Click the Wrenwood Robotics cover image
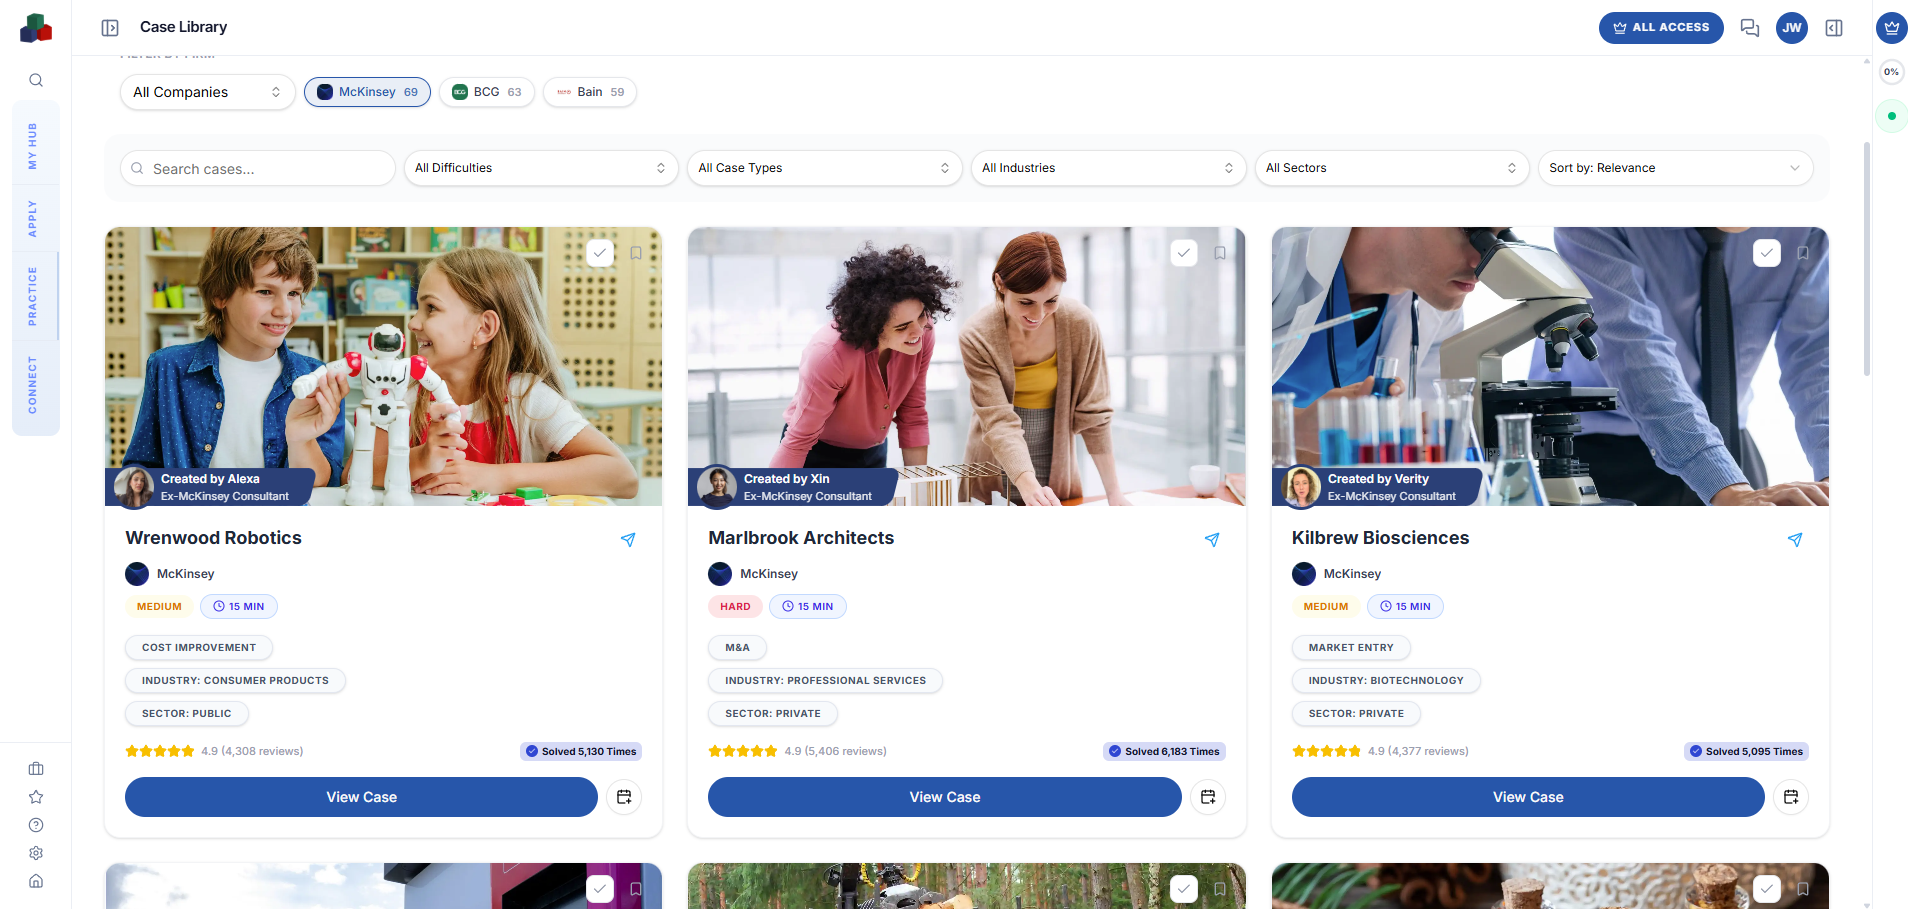This screenshot has width=1908, height=909. tap(383, 366)
